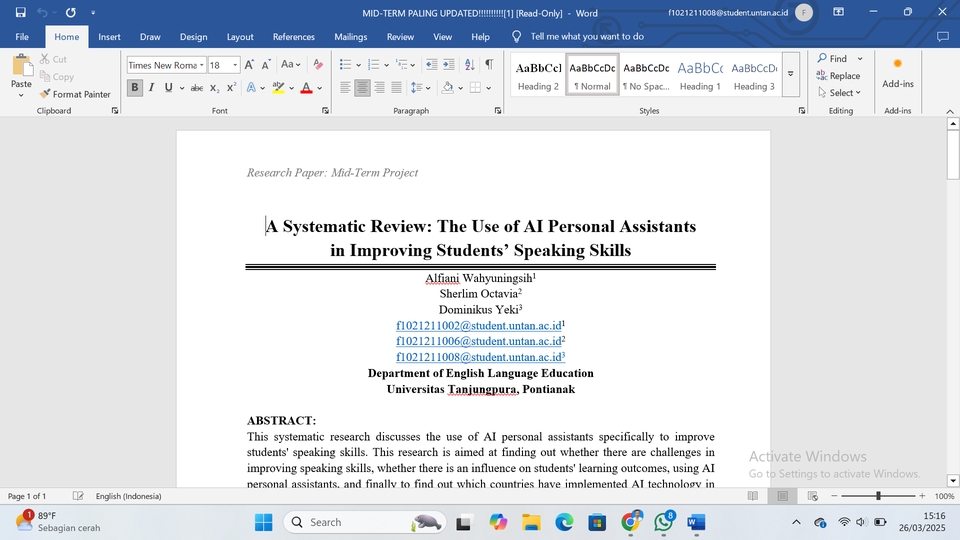This screenshot has width=960, height=540.
Task: Open the comments speech bubble icon
Action: tap(943, 37)
